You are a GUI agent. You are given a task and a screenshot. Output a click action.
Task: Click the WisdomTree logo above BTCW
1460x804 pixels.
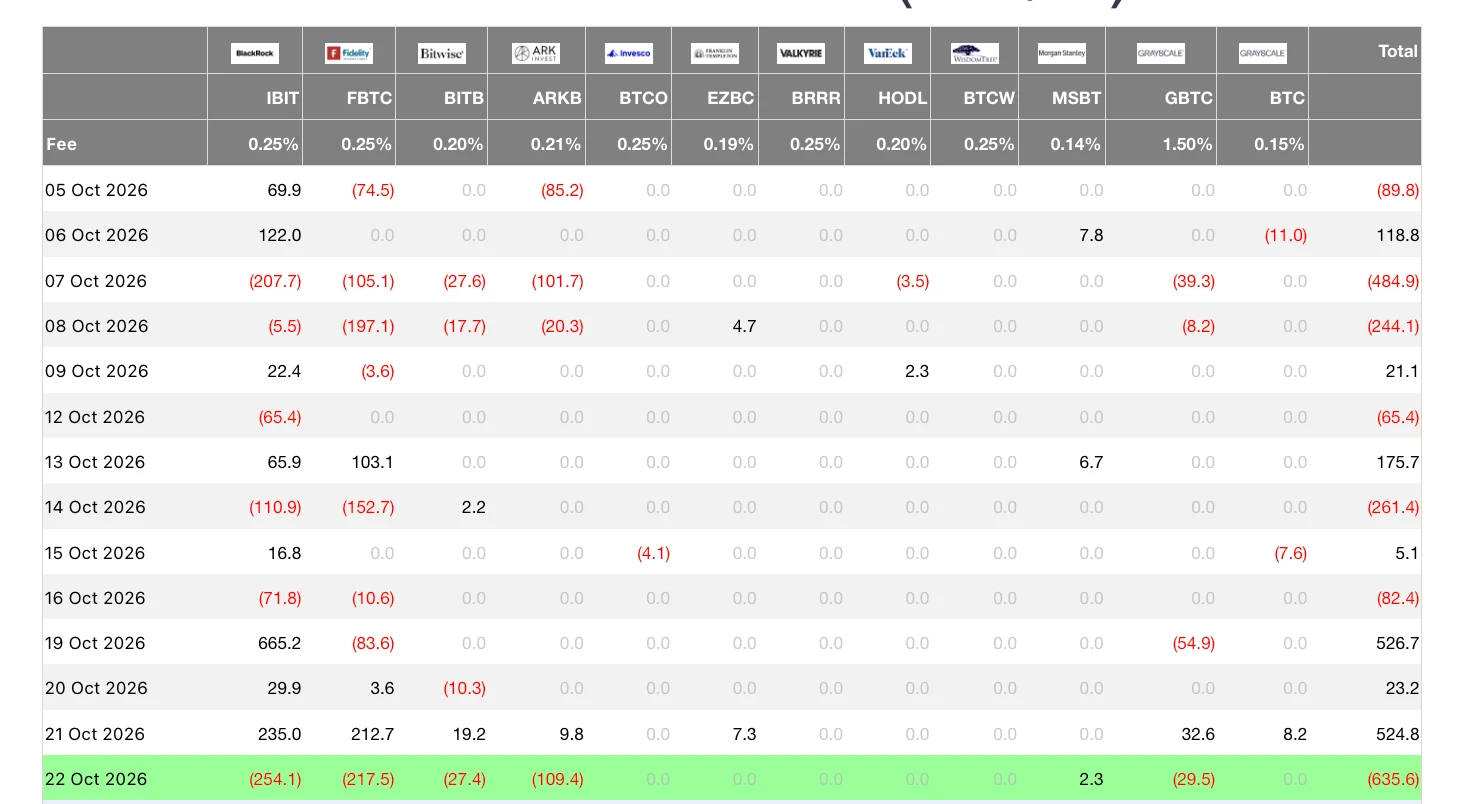coord(974,53)
